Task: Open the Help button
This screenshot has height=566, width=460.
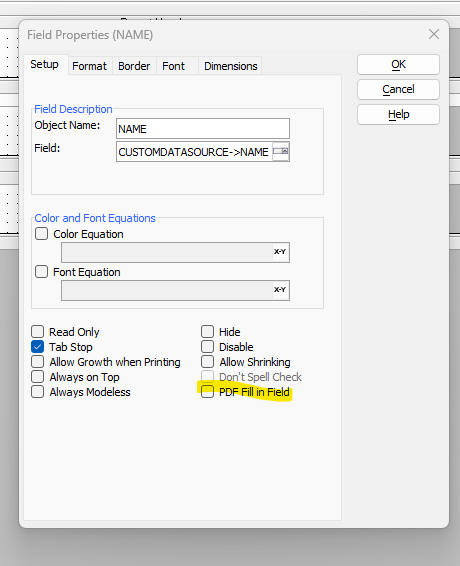Action: [398, 114]
